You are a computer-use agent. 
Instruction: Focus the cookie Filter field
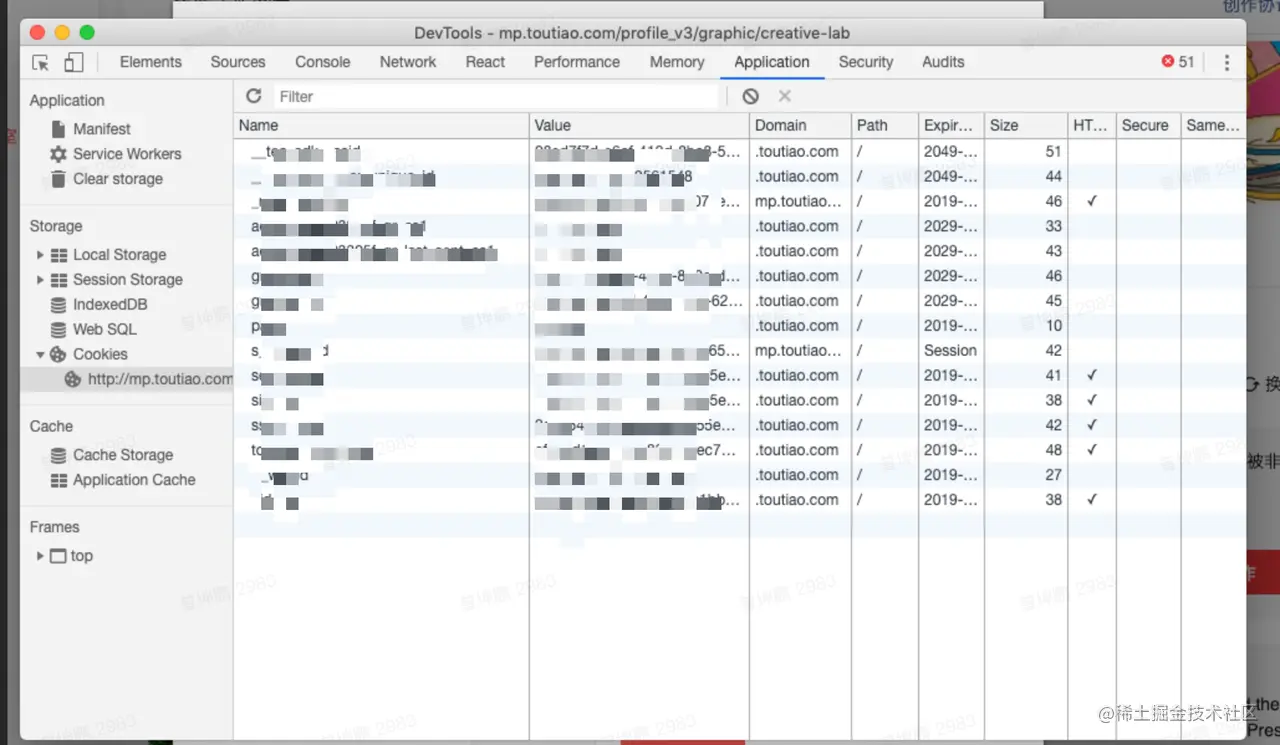[x=496, y=96]
